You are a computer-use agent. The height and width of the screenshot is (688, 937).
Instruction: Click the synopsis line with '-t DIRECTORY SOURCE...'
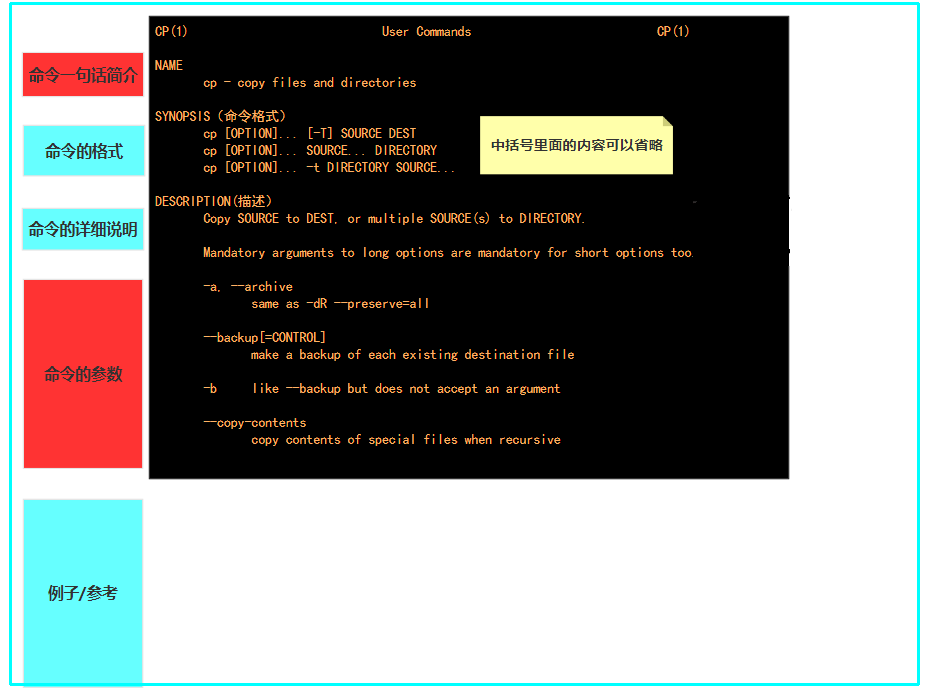click(329, 167)
